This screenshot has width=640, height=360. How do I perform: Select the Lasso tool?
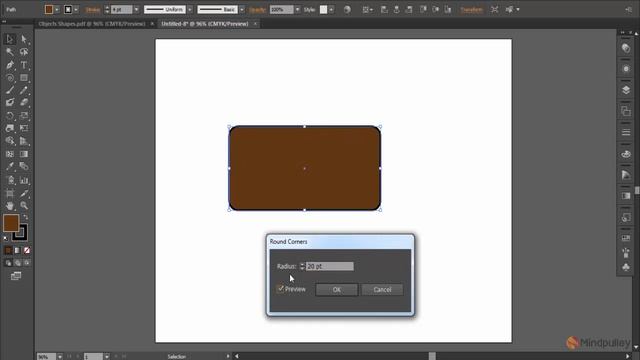pos(24,52)
